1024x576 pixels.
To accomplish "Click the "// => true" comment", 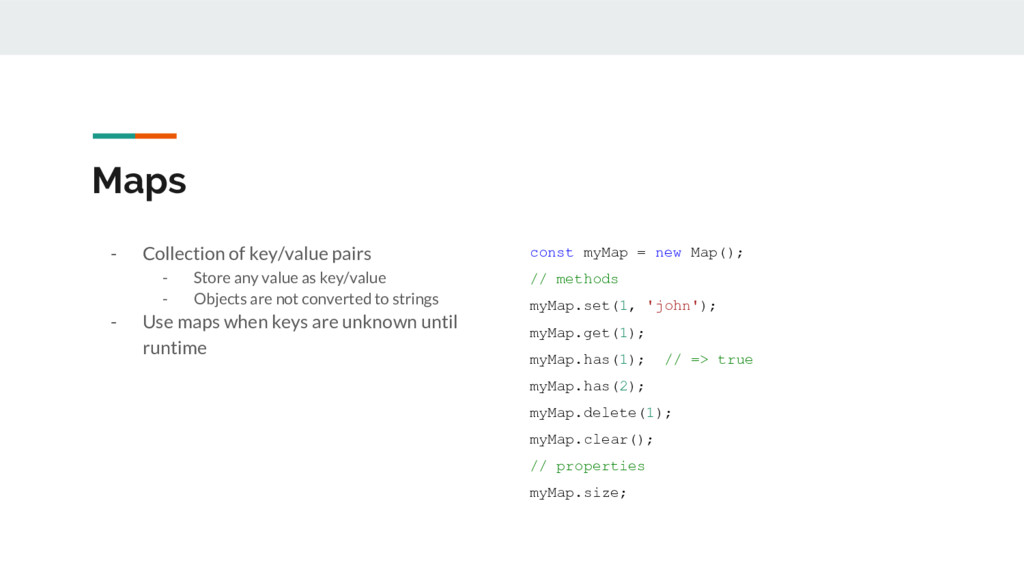I will point(709,360).
